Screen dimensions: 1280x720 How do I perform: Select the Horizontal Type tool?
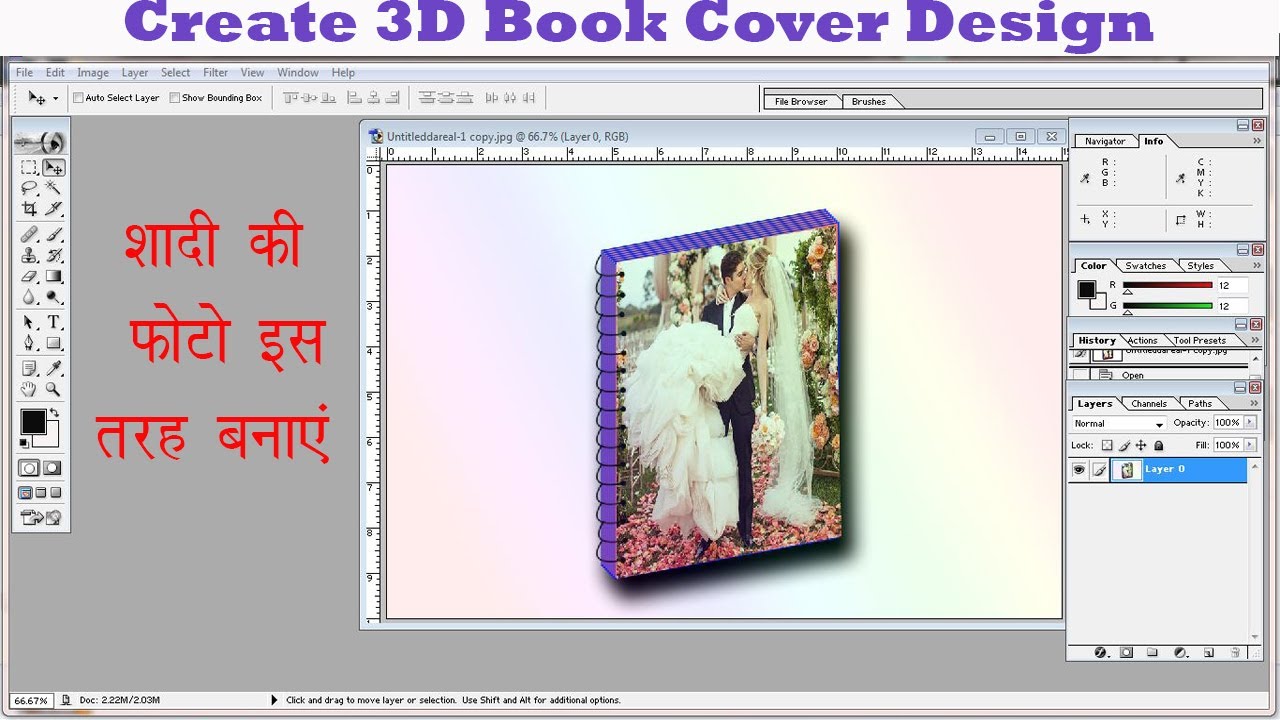pos(54,322)
